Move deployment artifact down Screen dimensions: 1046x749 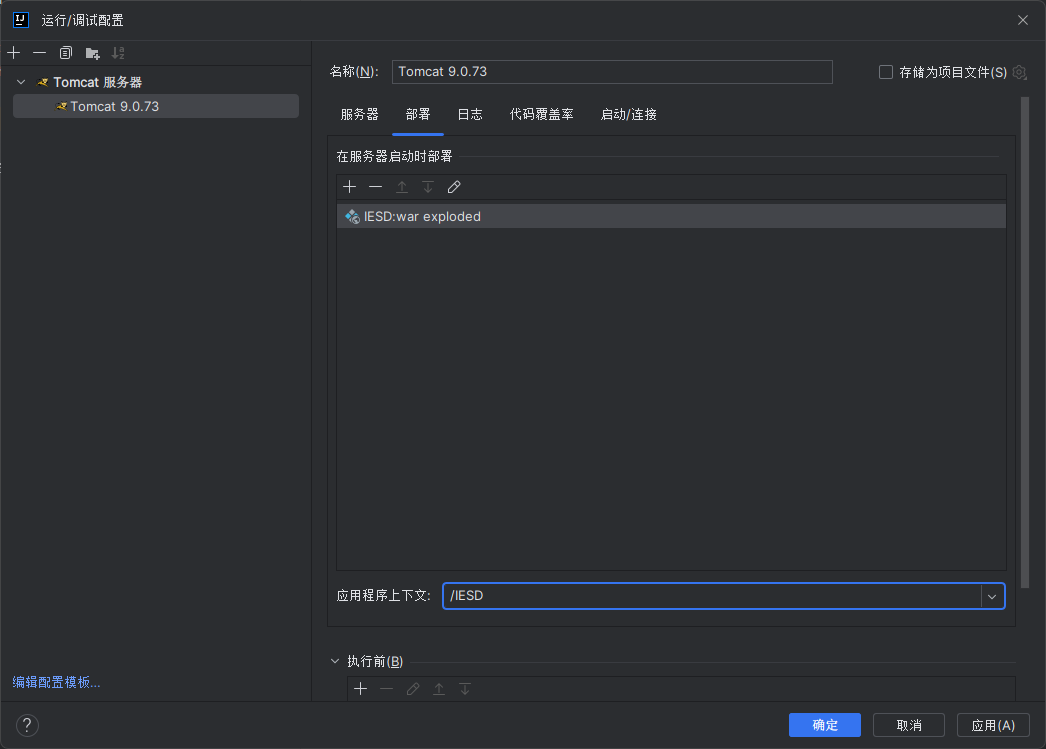point(428,187)
